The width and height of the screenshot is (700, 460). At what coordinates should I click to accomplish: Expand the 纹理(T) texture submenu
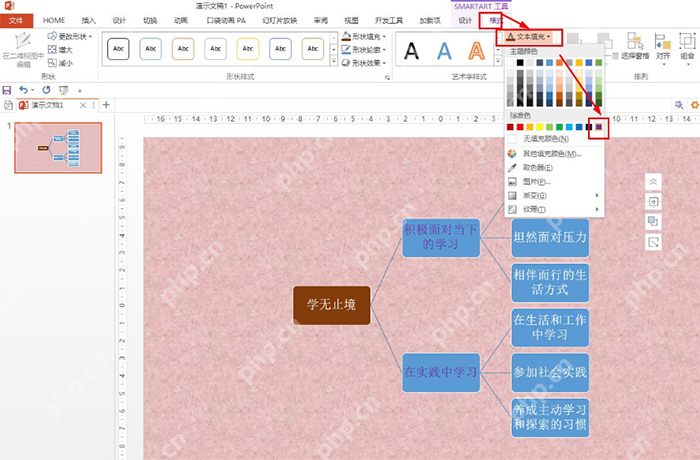(x=556, y=209)
